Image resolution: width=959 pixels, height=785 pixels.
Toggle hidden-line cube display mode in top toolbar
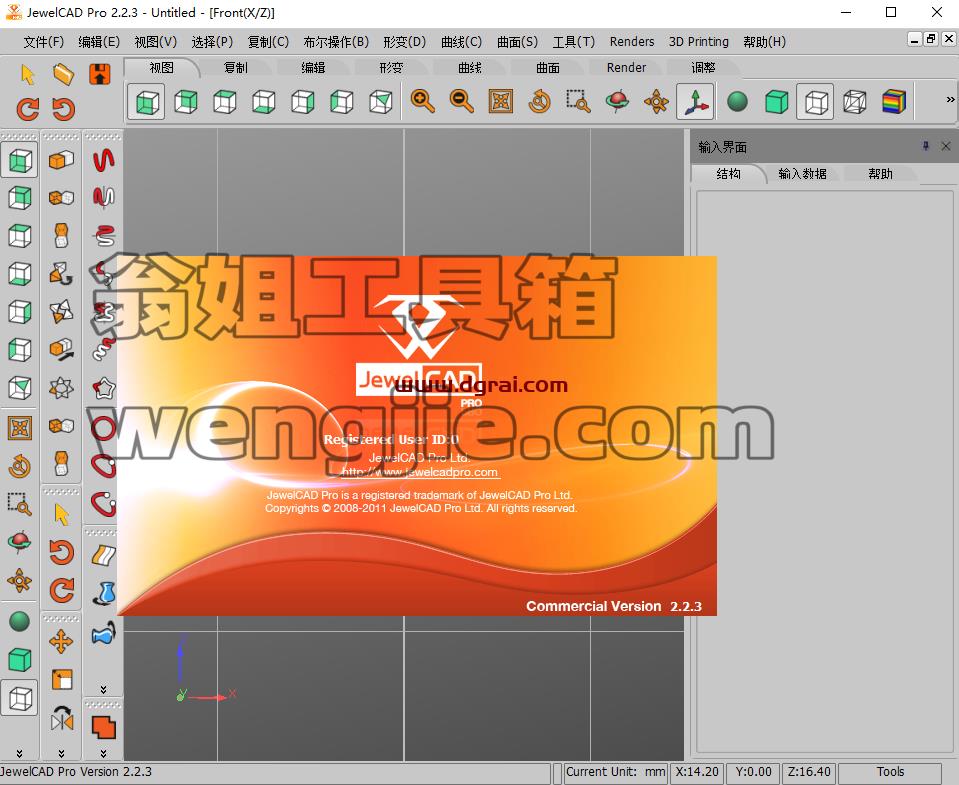815,101
